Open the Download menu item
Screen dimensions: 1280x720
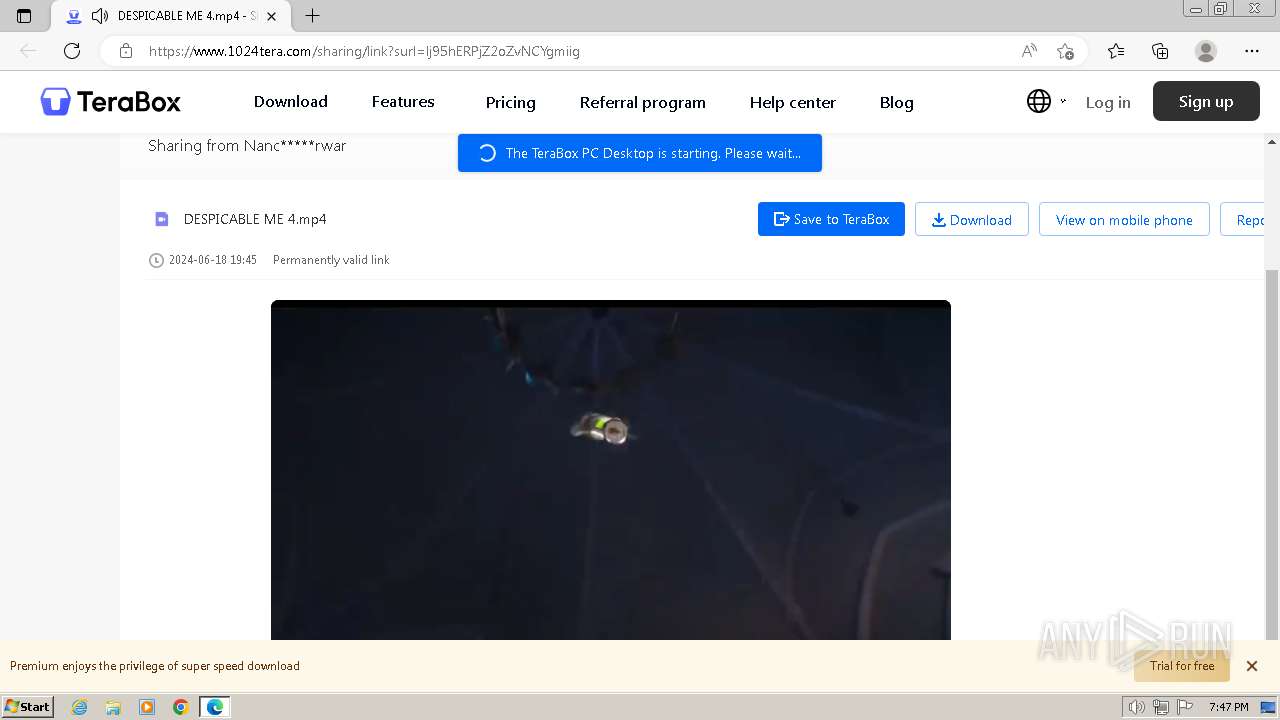click(291, 102)
